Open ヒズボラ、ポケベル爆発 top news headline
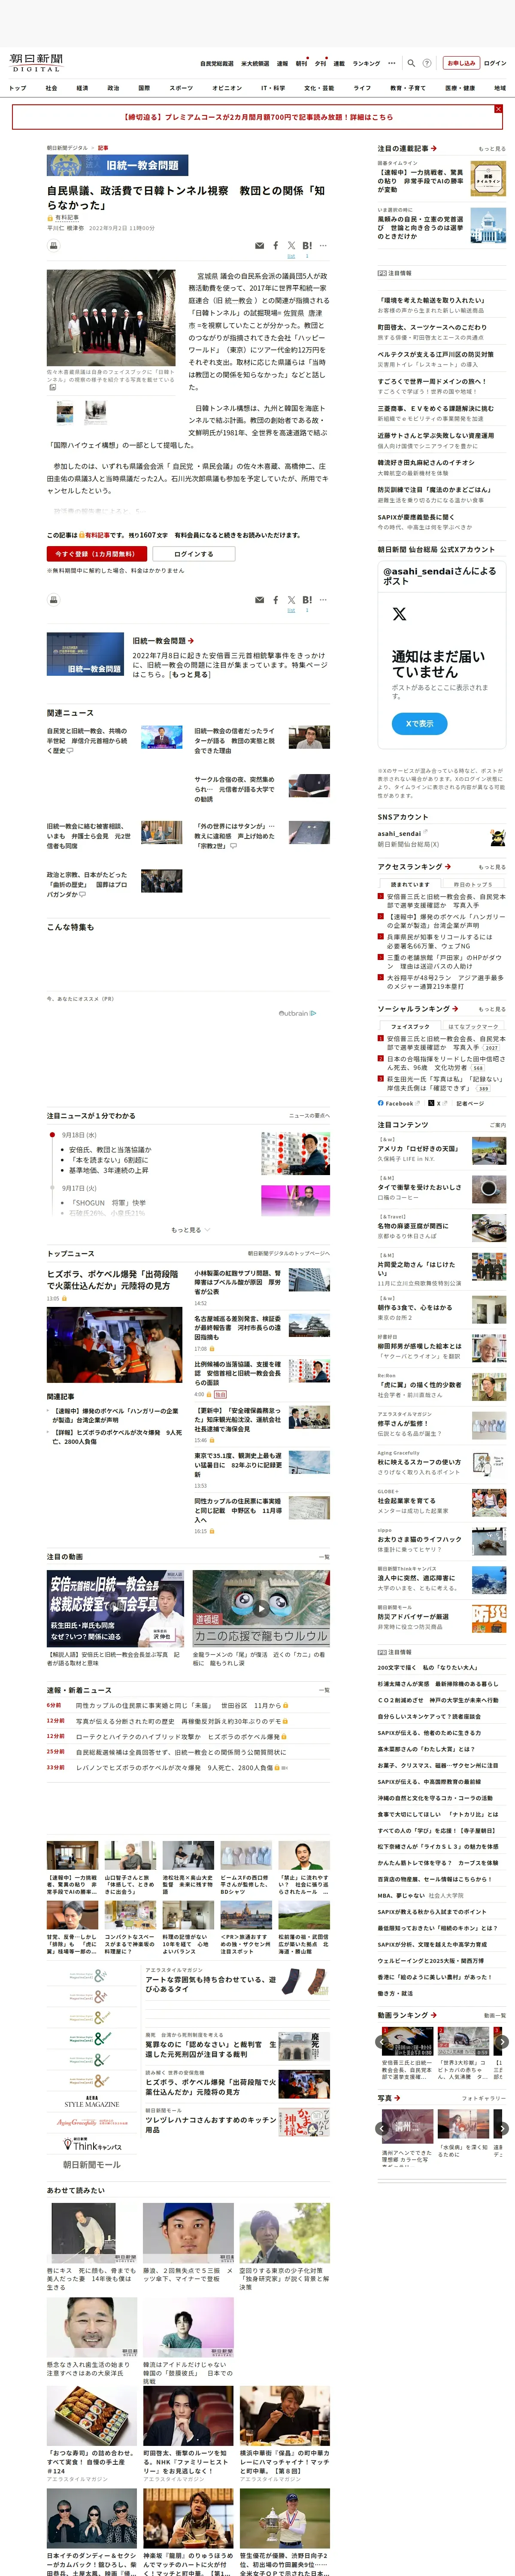Image resolution: width=515 pixels, height=2576 pixels. click(113, 1279)
